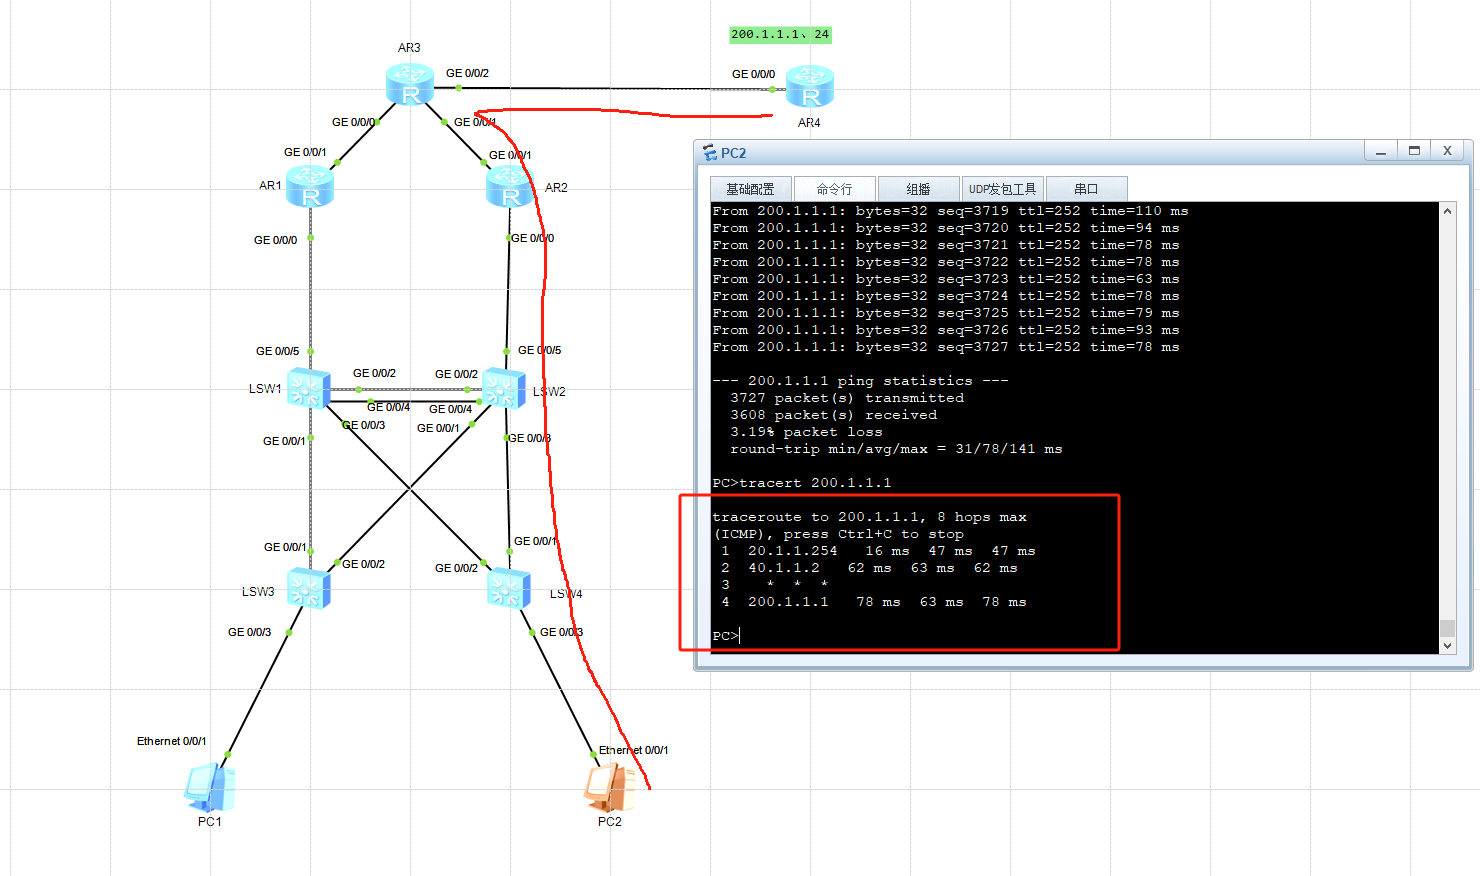This screenshot has width=1480, height=876.
Task: Click the terminal scrollbar up arrow
Action: point(1447,211)
